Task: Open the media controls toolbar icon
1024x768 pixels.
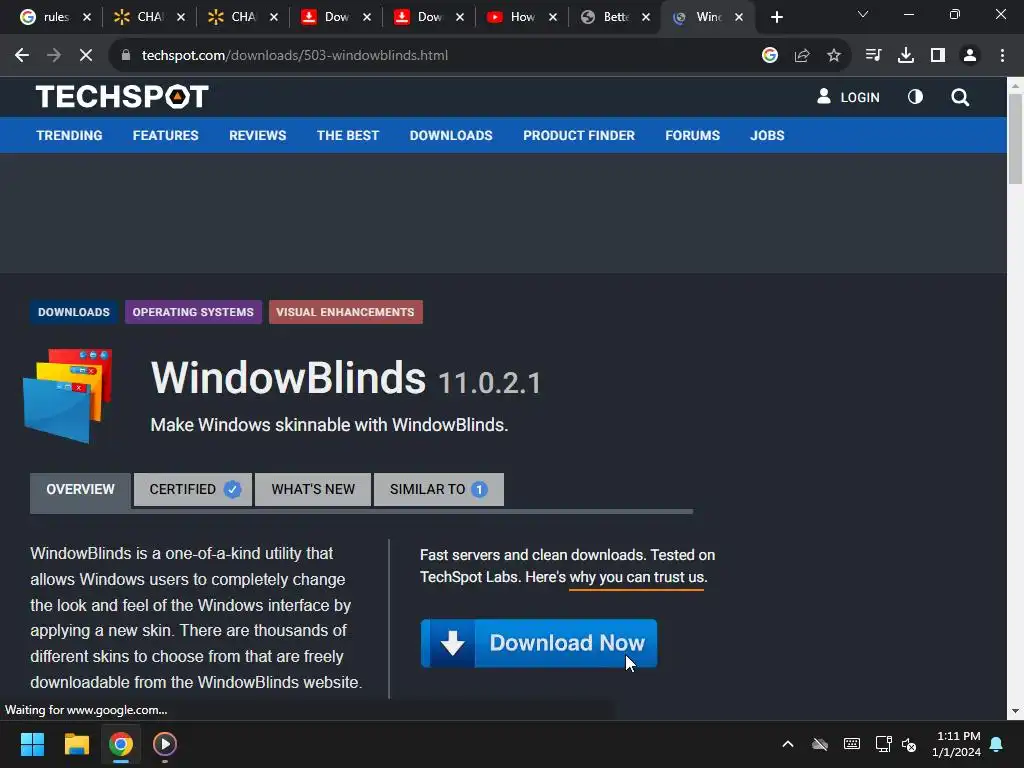Action: point(873,56)
